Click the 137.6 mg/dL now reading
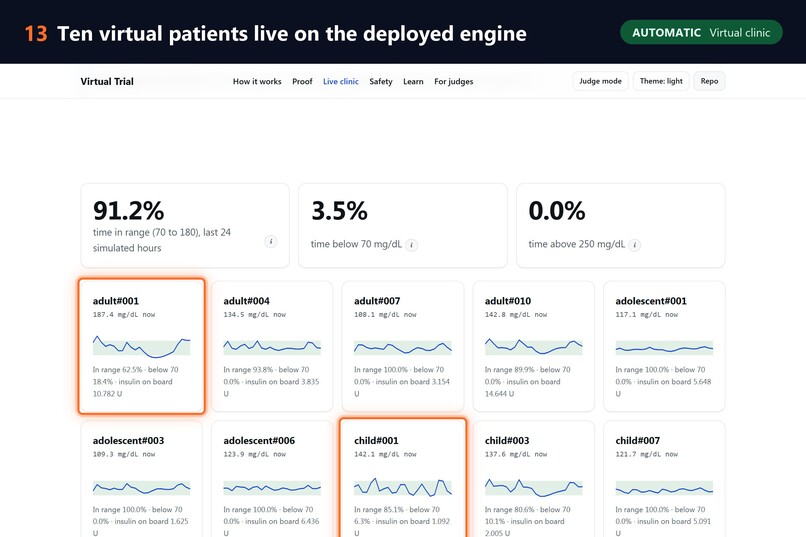Viewport: 806px width, 537px height. pyautogui.click(x=516, y=454)
